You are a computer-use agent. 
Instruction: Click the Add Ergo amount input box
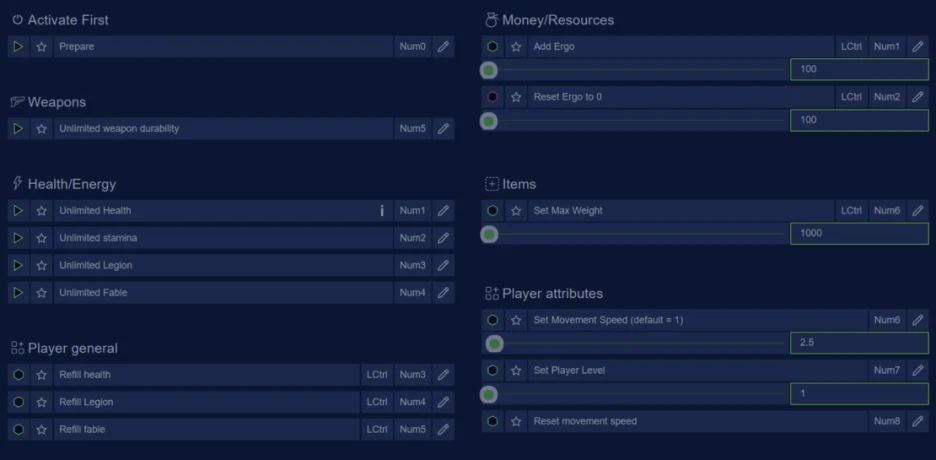pos(859,70)
